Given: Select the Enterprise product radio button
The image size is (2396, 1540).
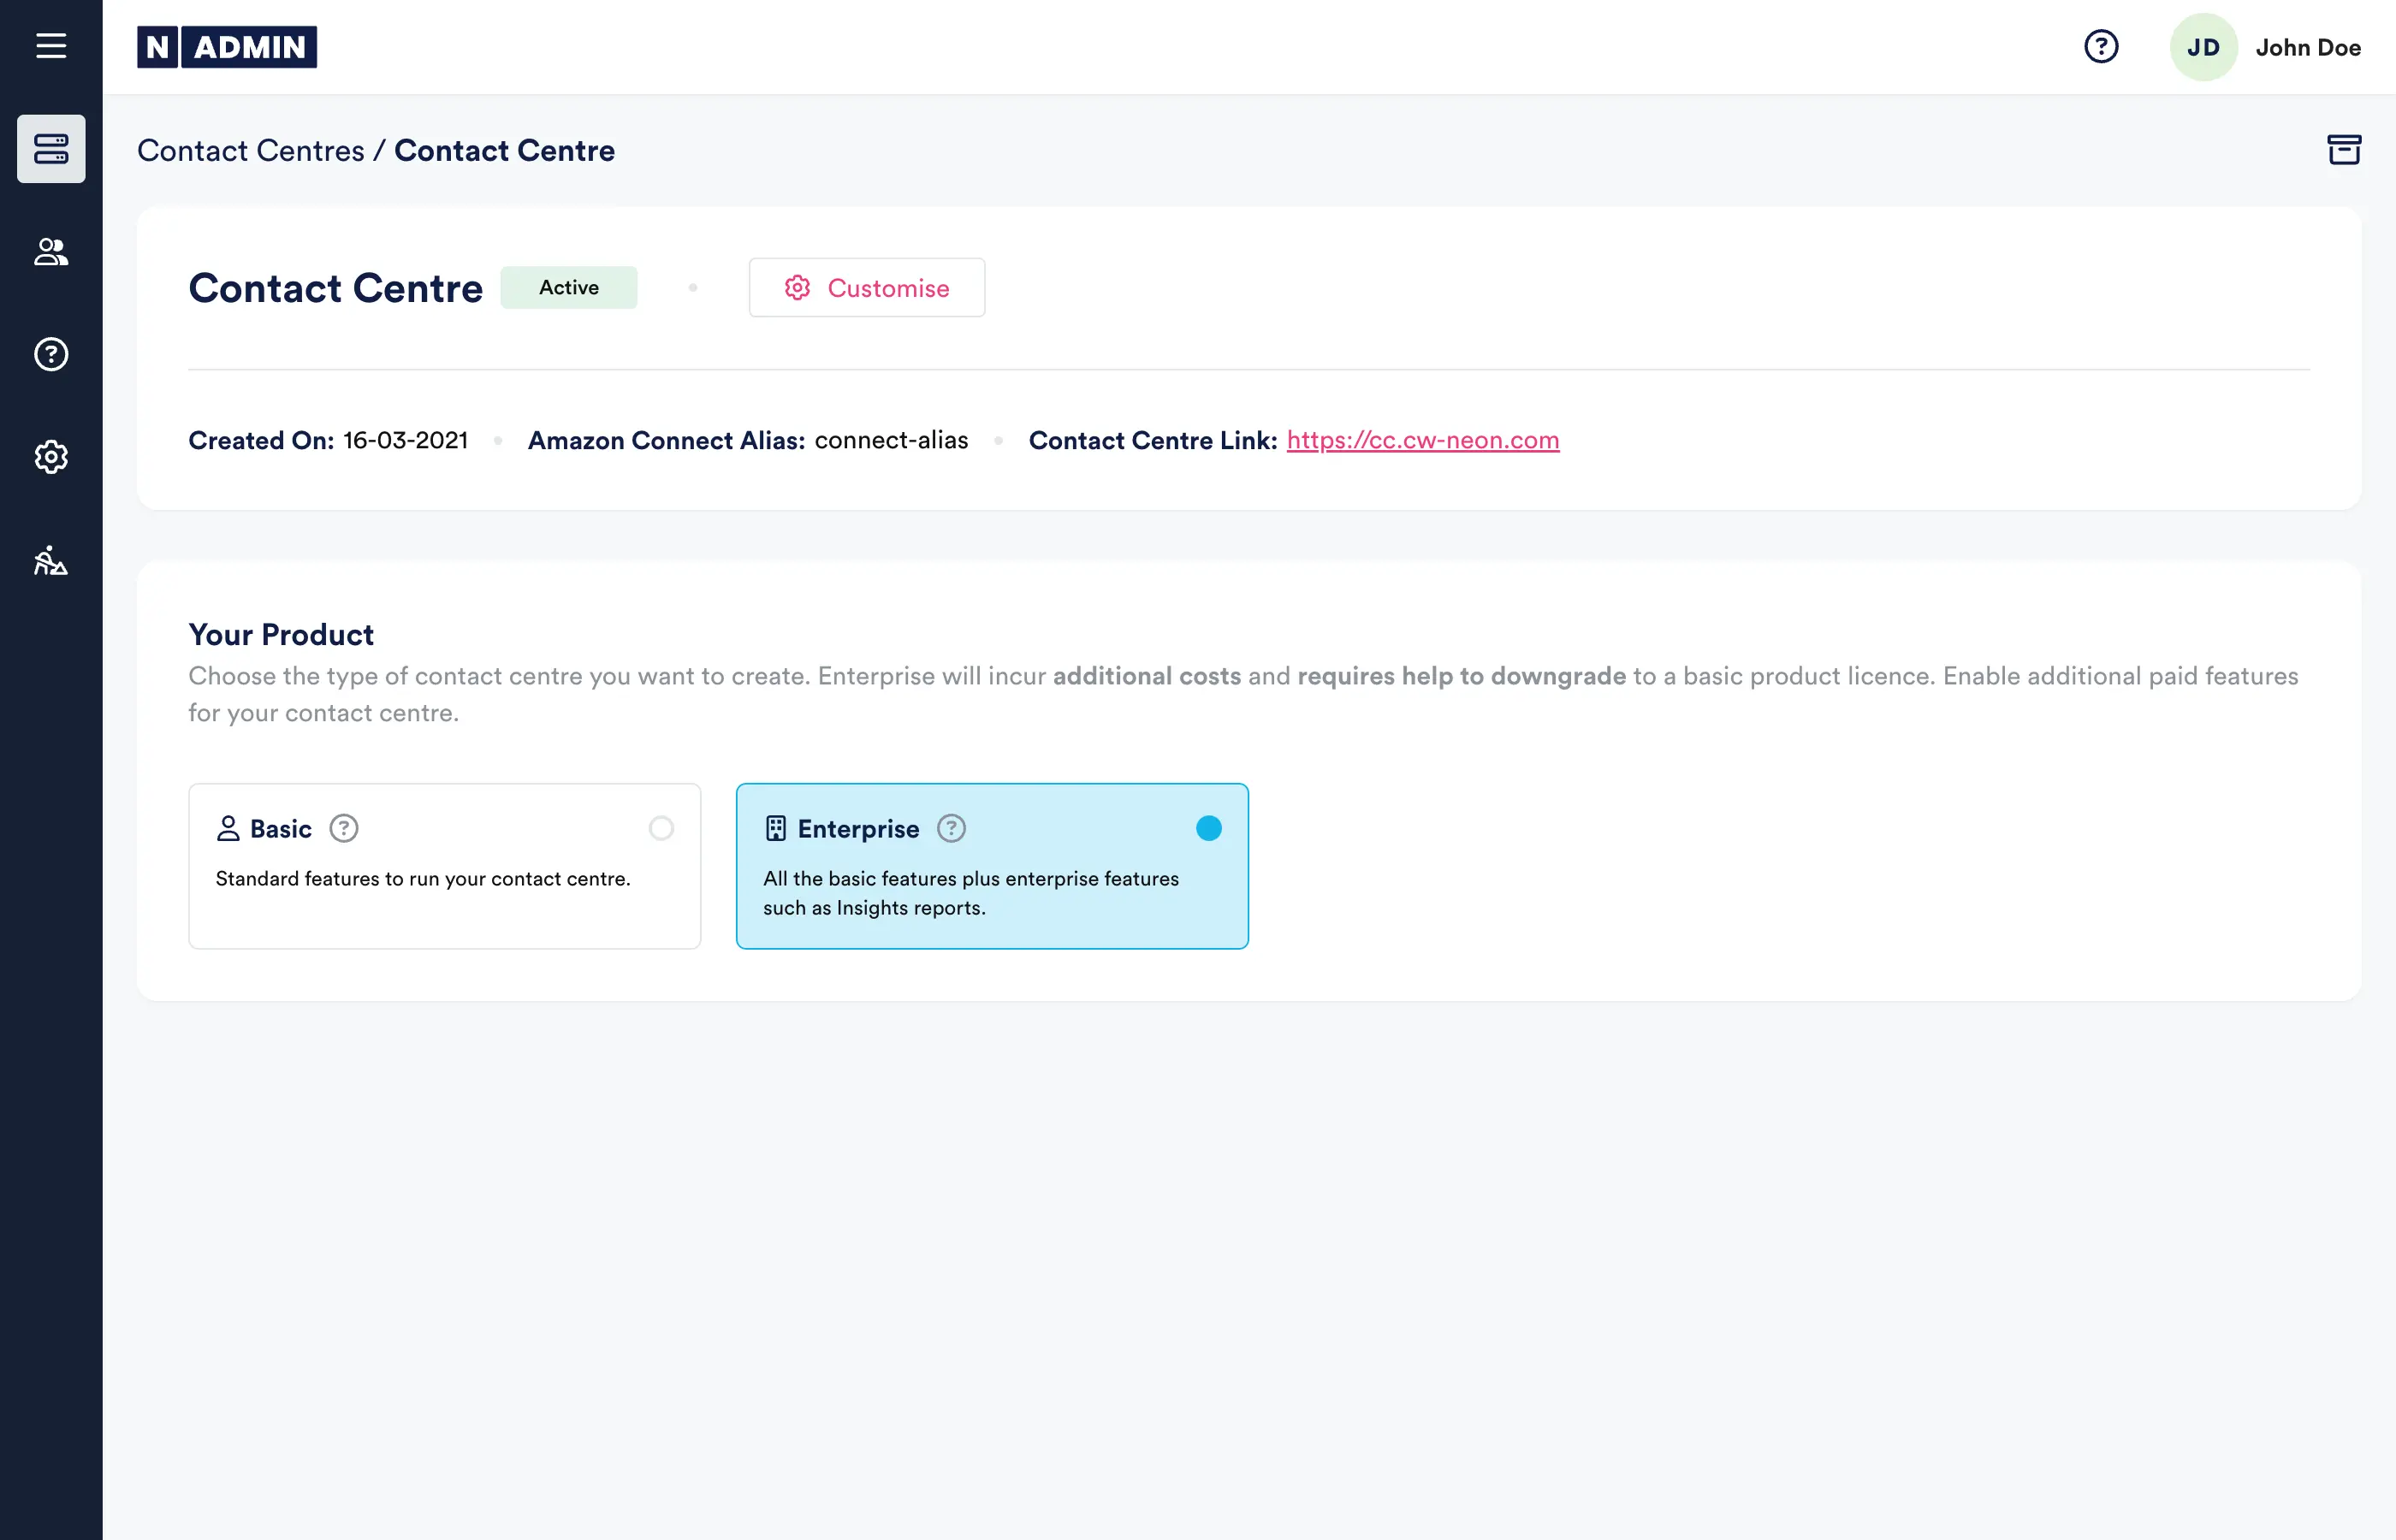Looking at the screenshot, I should [x=1208, y=828].
